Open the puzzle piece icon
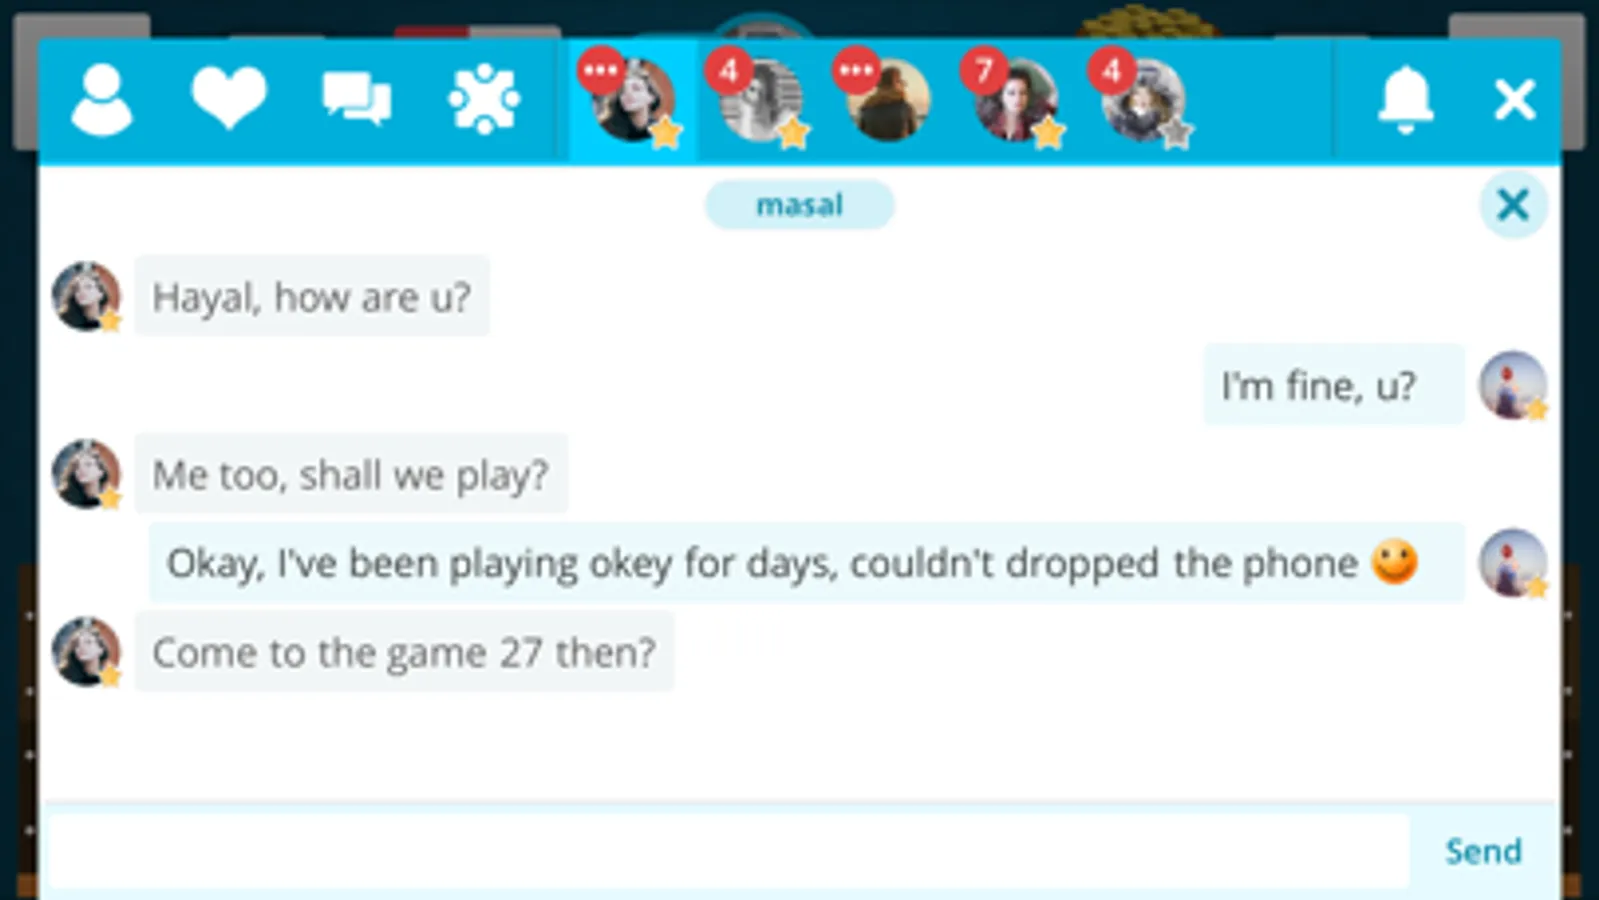 (x=484, y=99)
